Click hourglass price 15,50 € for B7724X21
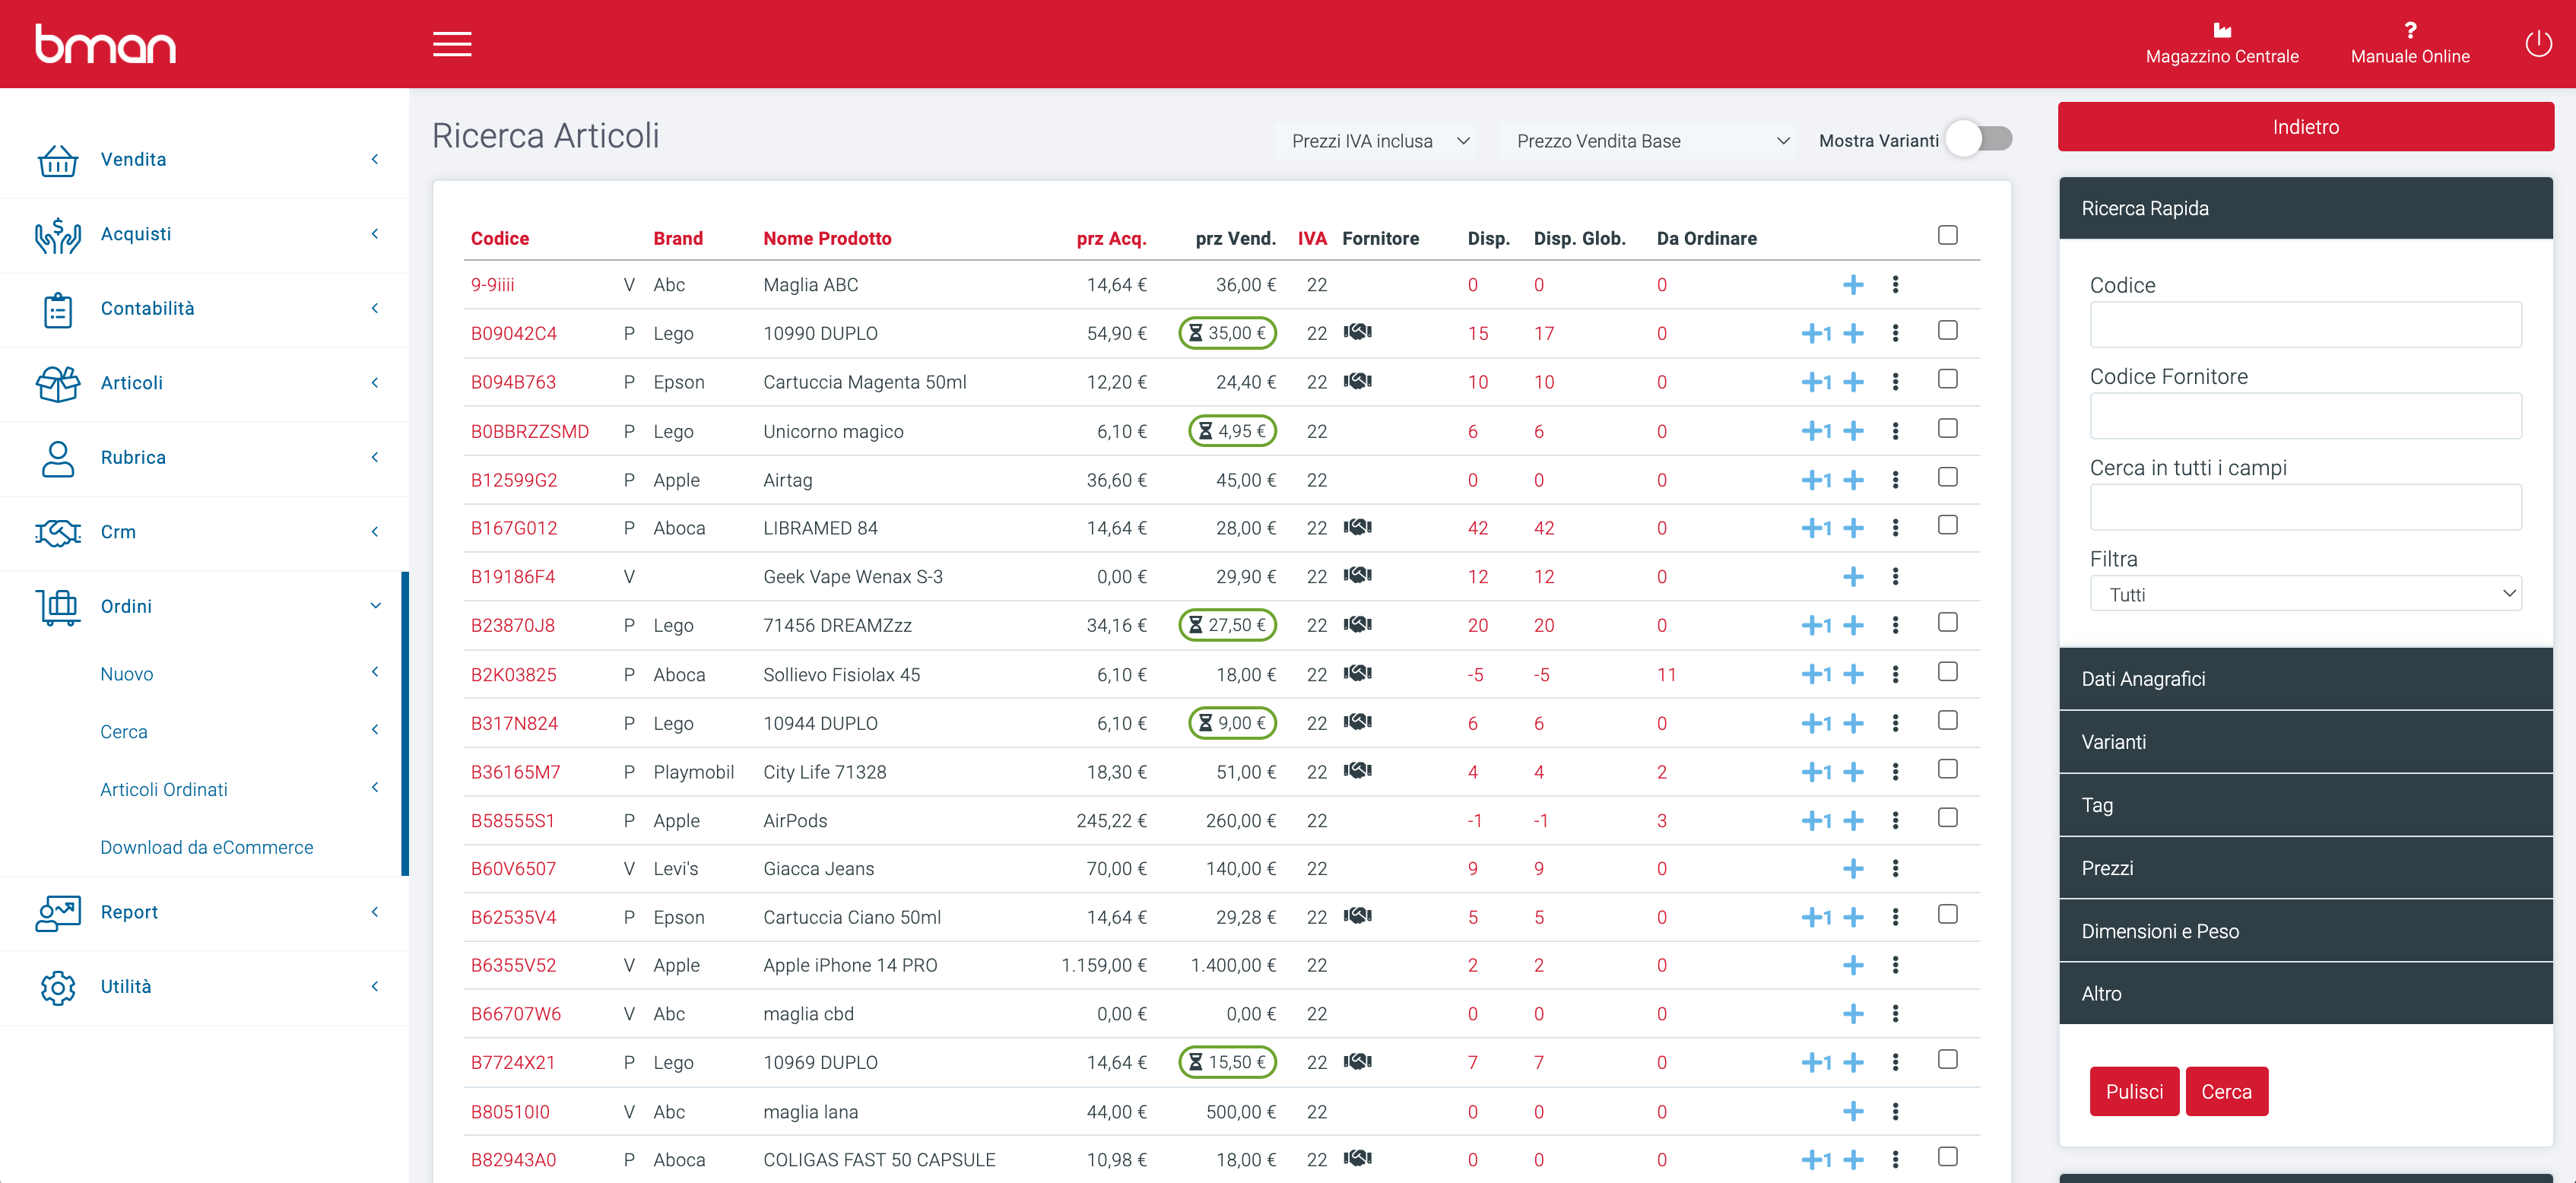This screenshot has height=1183, width=2576. tap(1228, 1062)
